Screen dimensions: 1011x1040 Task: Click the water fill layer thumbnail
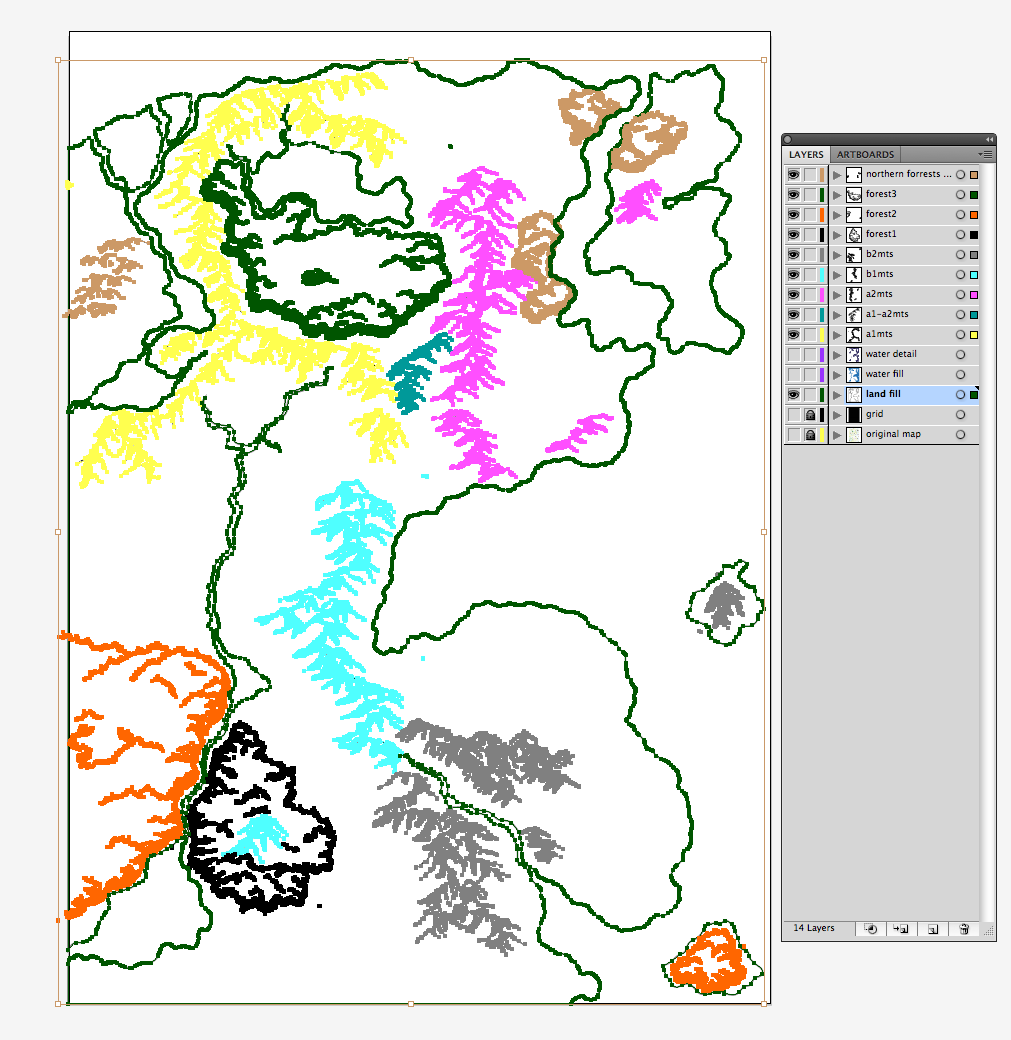pos(854,374)
